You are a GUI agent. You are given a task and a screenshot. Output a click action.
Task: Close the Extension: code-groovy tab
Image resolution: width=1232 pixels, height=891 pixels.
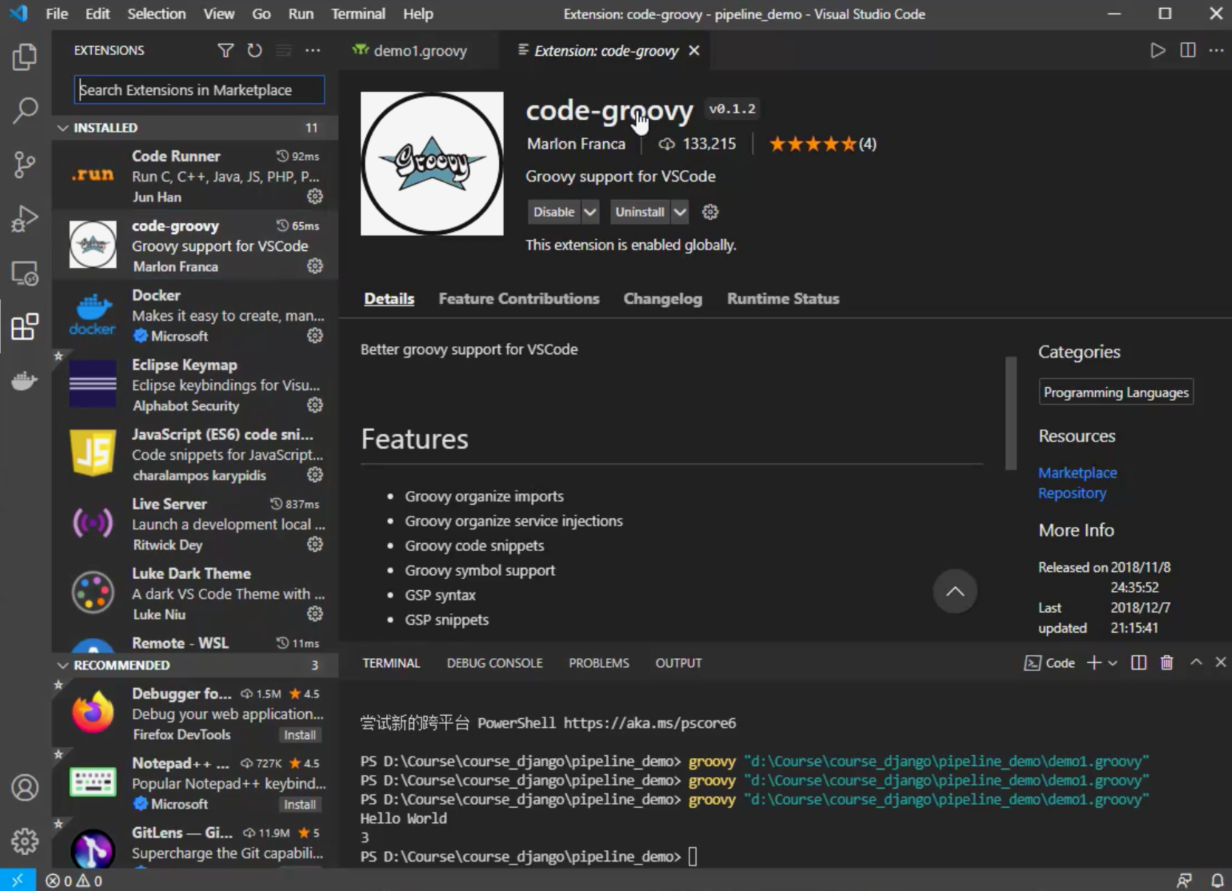coord(695,50)
